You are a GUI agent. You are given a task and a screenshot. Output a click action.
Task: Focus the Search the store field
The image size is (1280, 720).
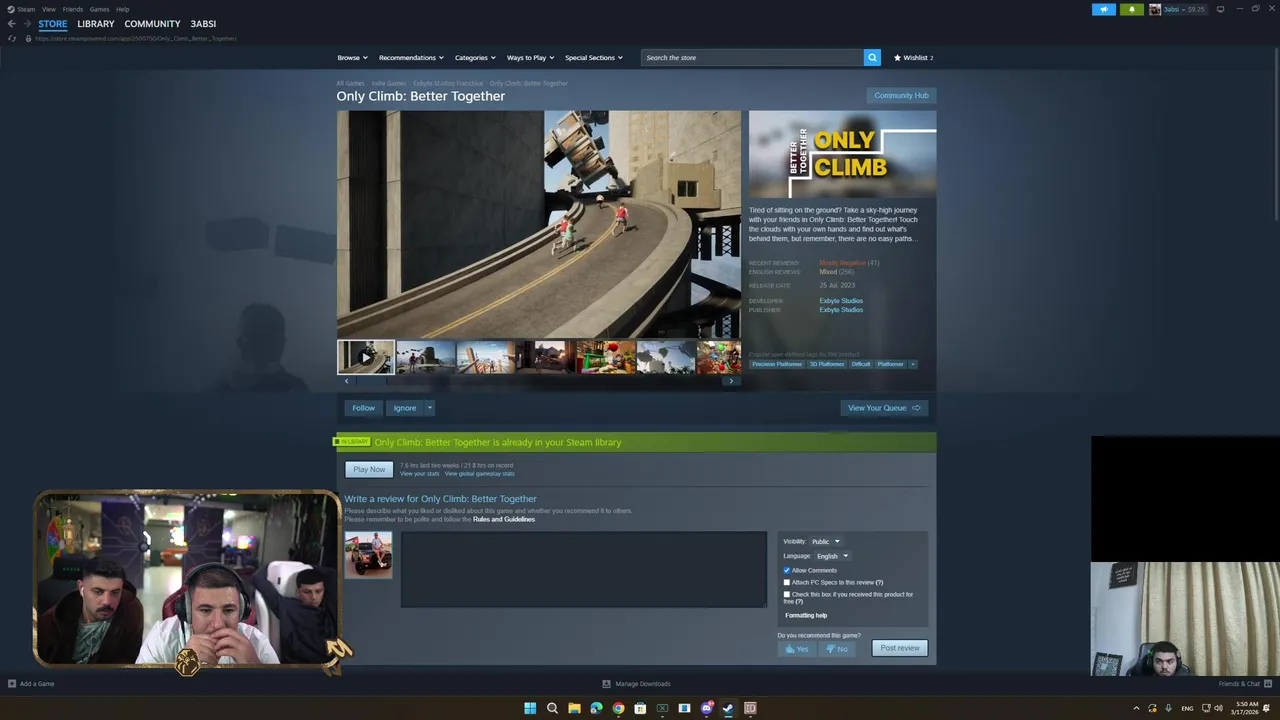[x=752, y=57]
